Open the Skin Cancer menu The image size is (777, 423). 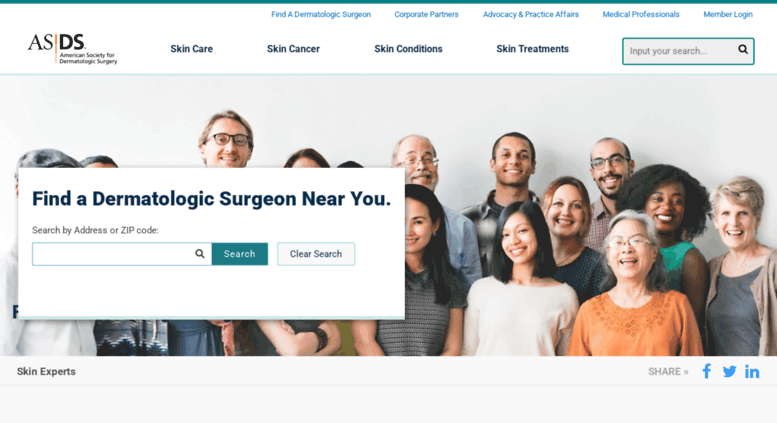point(293,49)
